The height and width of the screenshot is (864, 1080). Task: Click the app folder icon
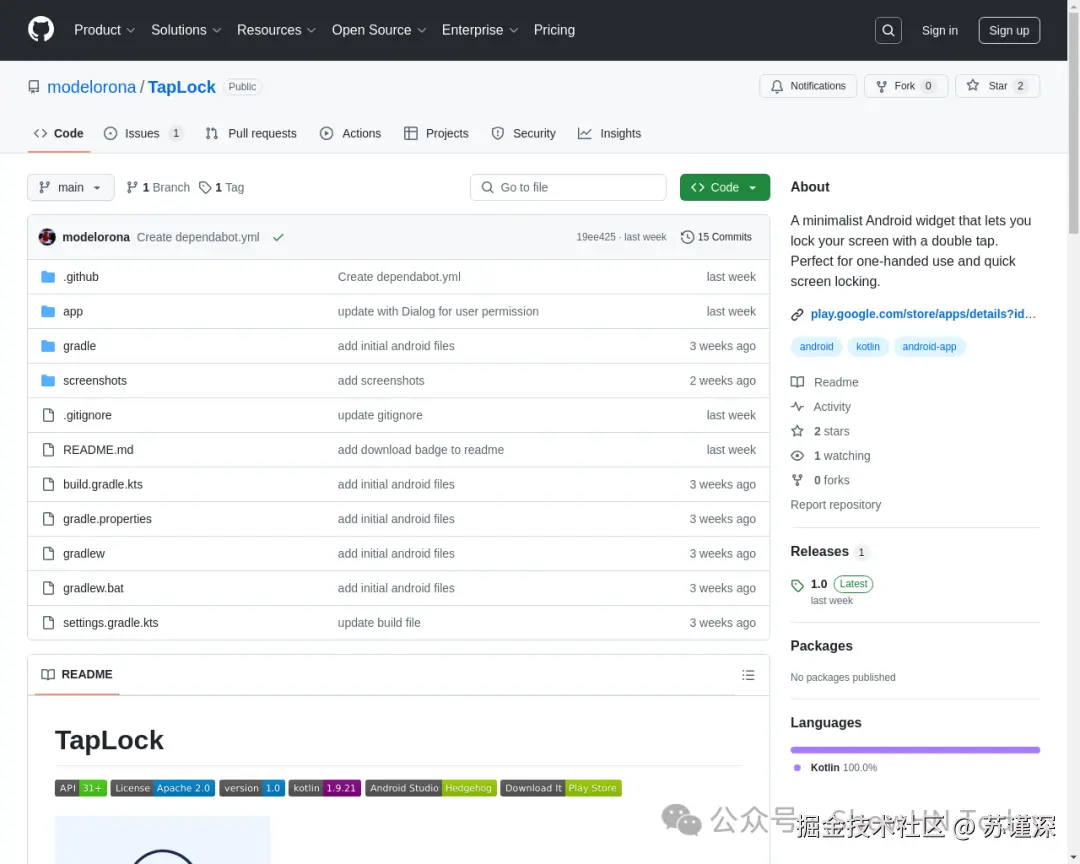pyautogui.click(x=48, y=311)
